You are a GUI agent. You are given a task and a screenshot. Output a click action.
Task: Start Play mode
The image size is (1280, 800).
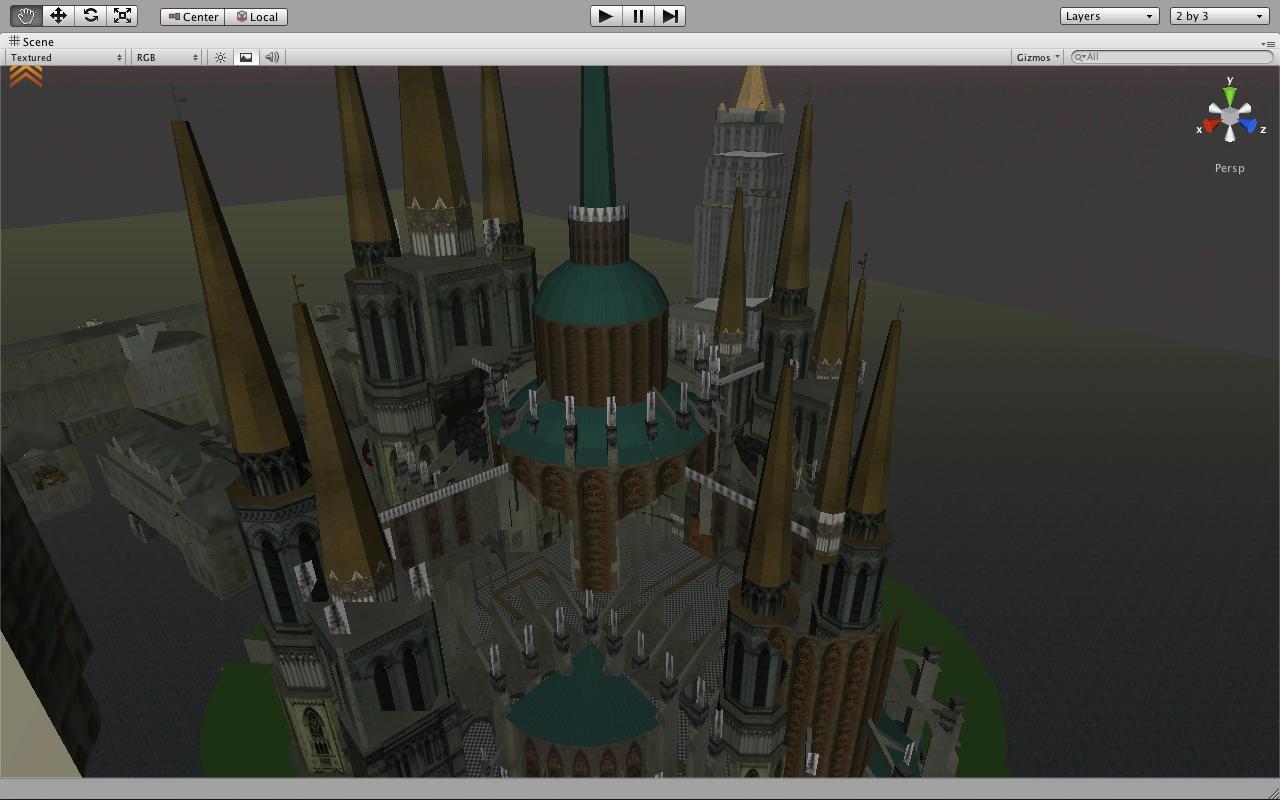pos(605,16)
